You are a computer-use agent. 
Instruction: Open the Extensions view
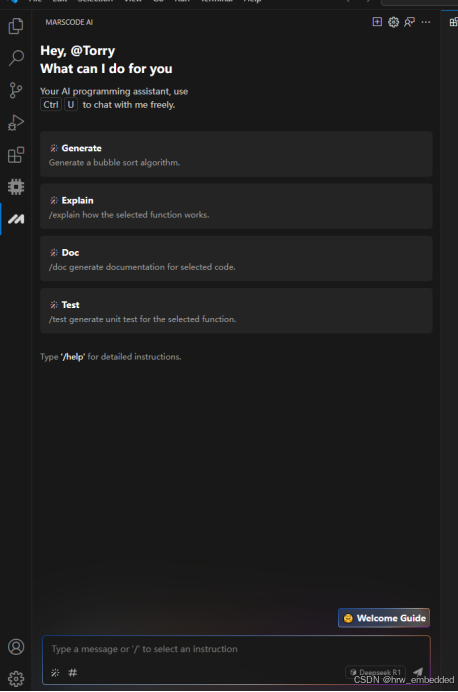coord(16,154)
